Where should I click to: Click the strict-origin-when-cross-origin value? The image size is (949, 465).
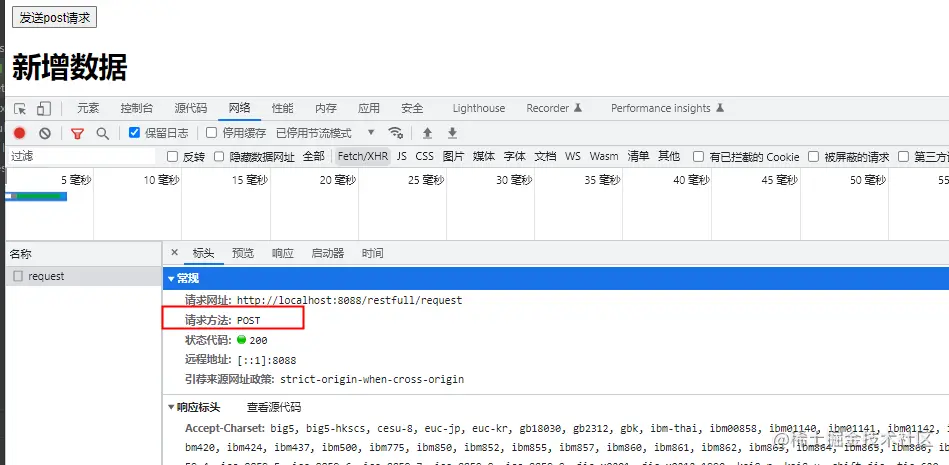pos(372,380)
